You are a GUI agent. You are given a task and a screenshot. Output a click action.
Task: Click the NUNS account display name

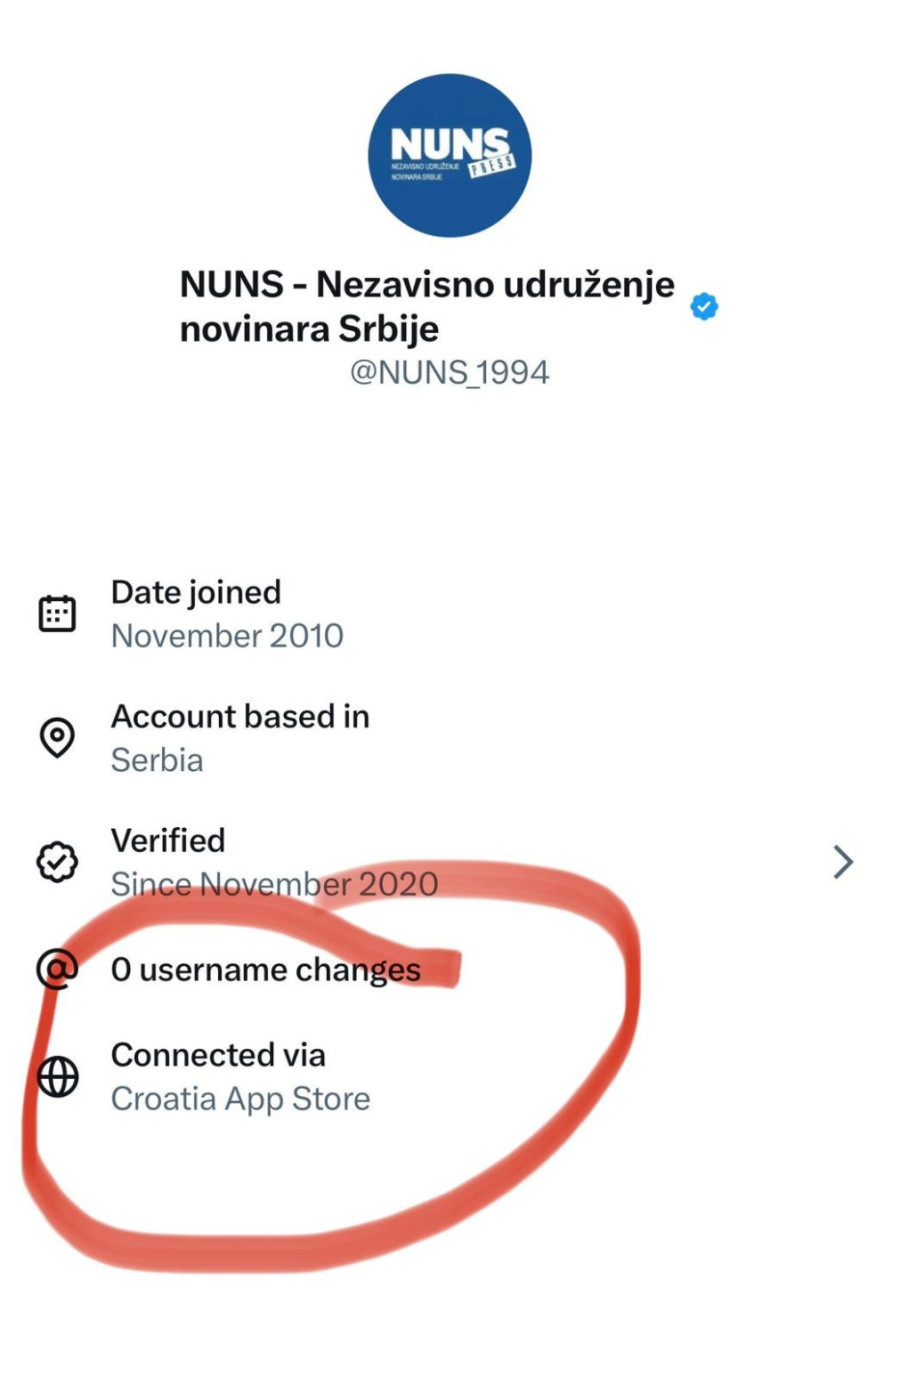427,306
